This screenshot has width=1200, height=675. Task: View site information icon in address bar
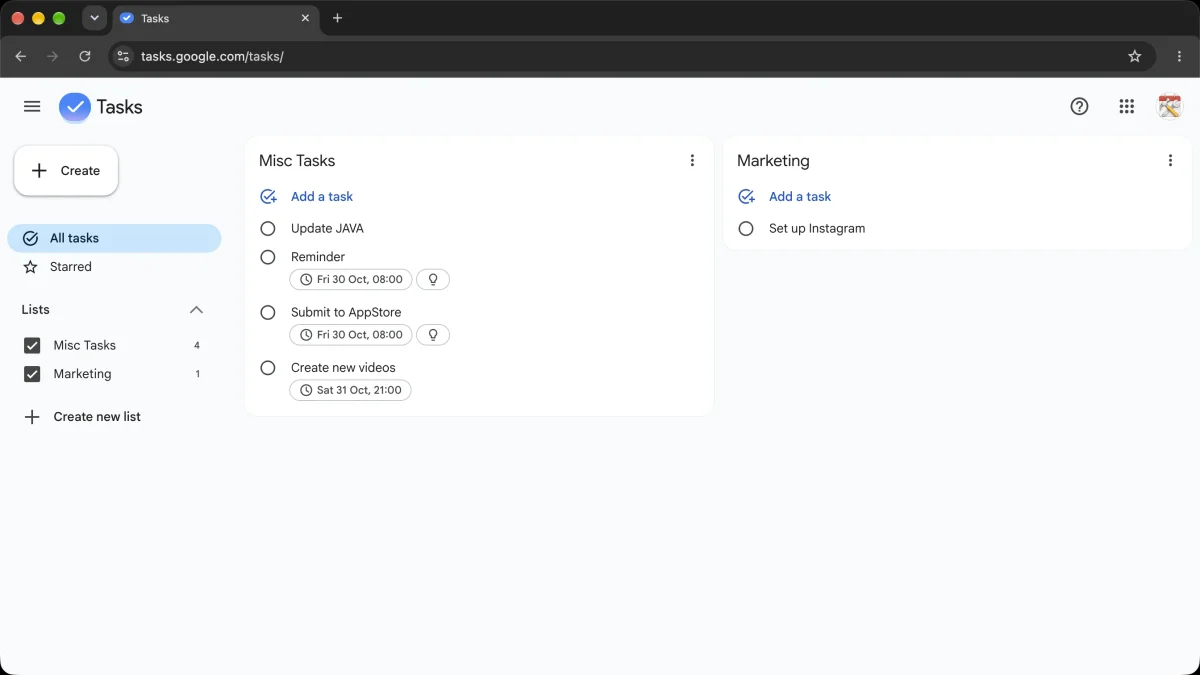click(x=123, y=56)
